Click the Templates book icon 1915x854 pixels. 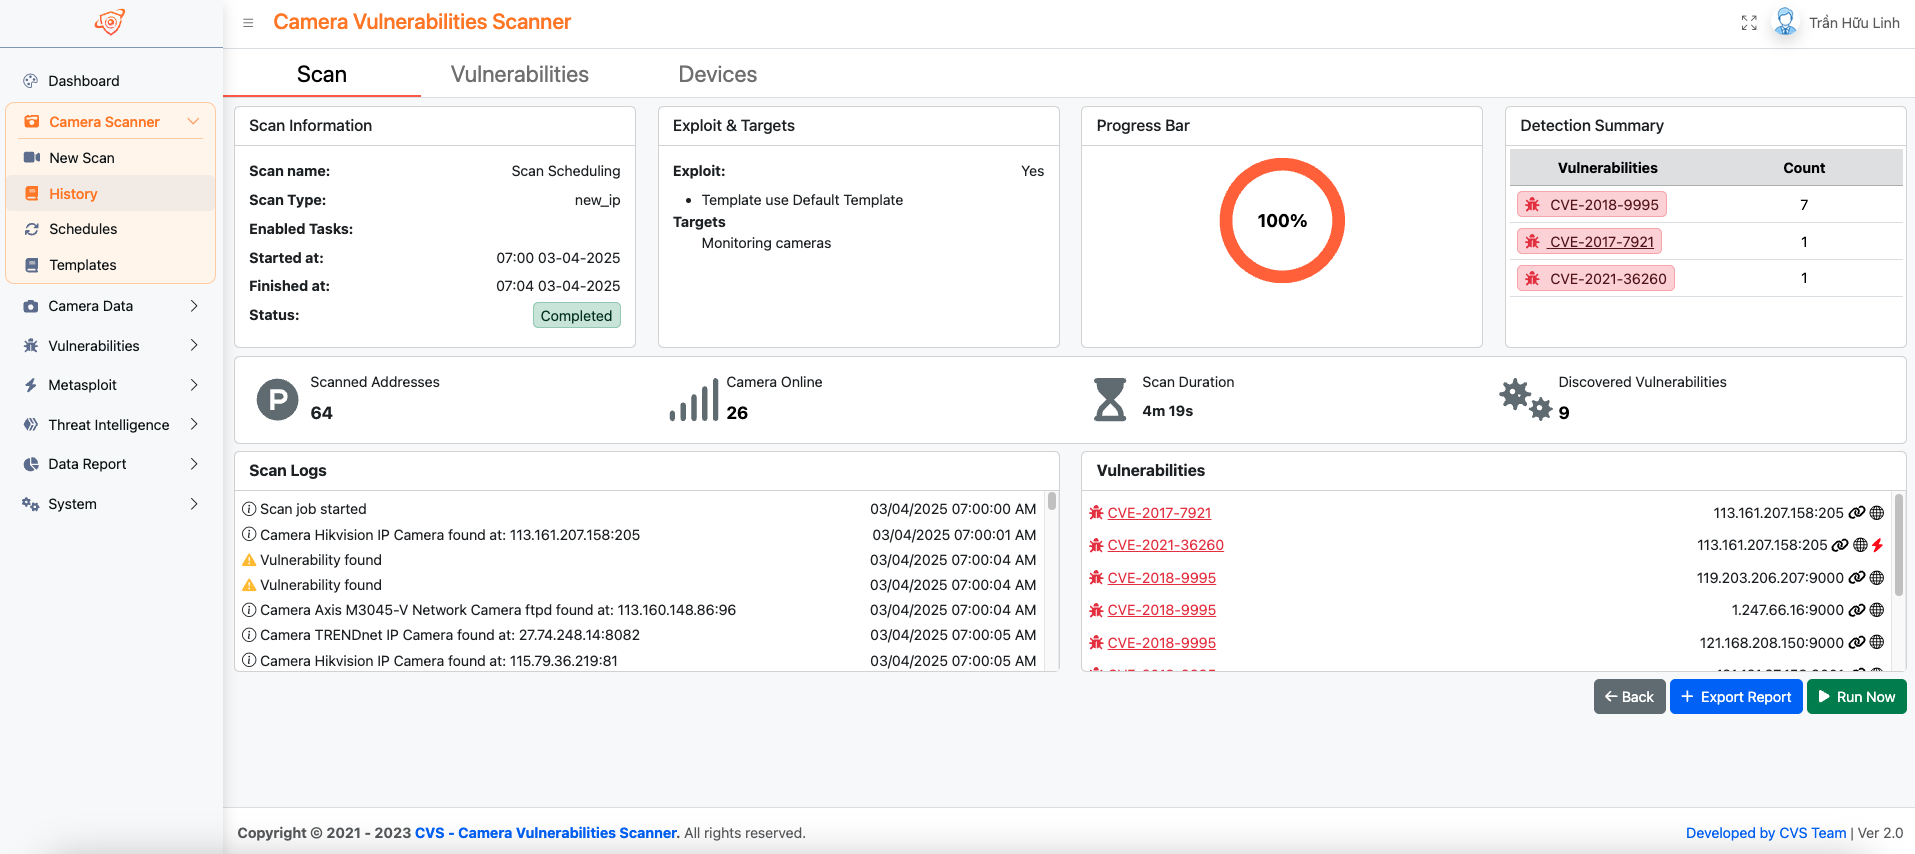coord(32,265)
